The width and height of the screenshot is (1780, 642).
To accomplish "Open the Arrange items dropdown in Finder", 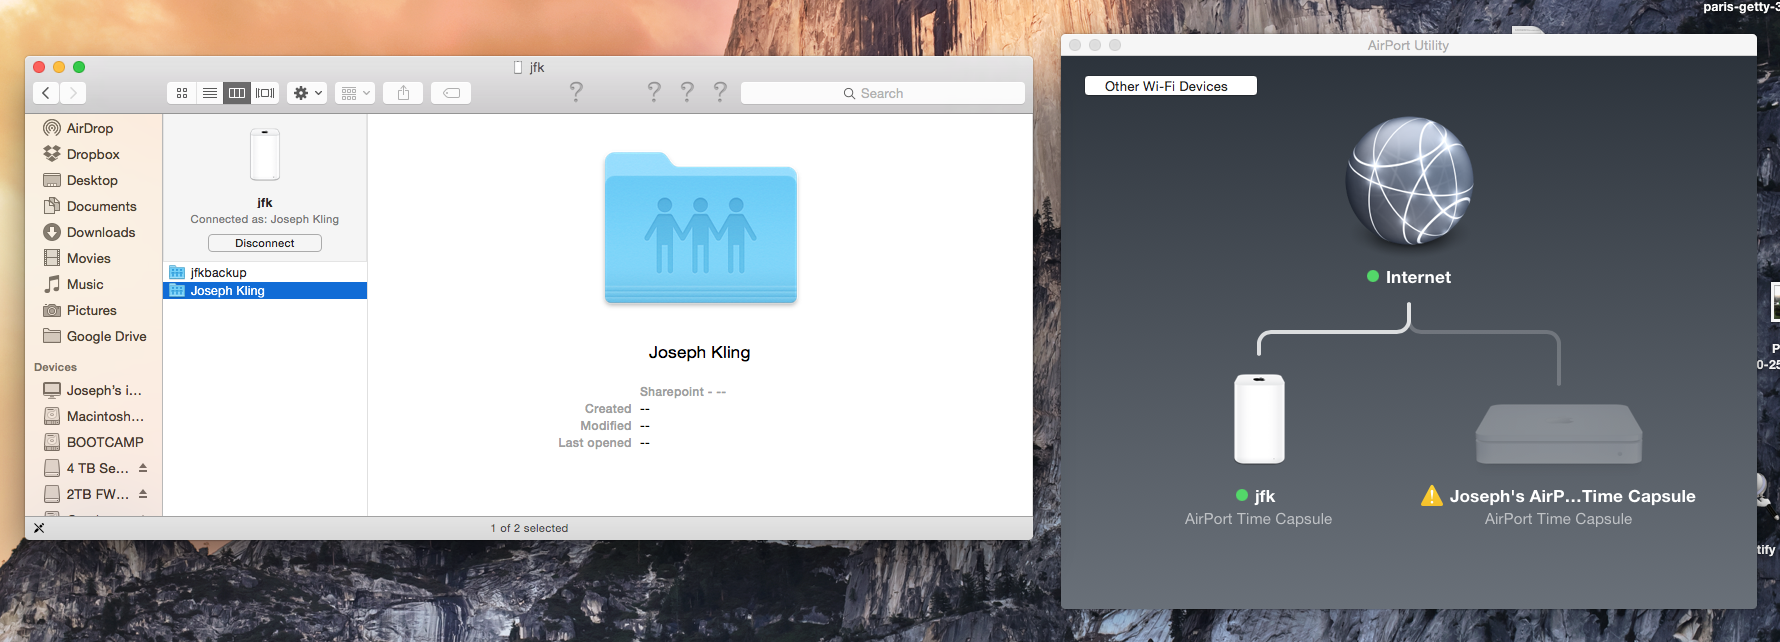I will pyautogui.click(x=355, y=93).
